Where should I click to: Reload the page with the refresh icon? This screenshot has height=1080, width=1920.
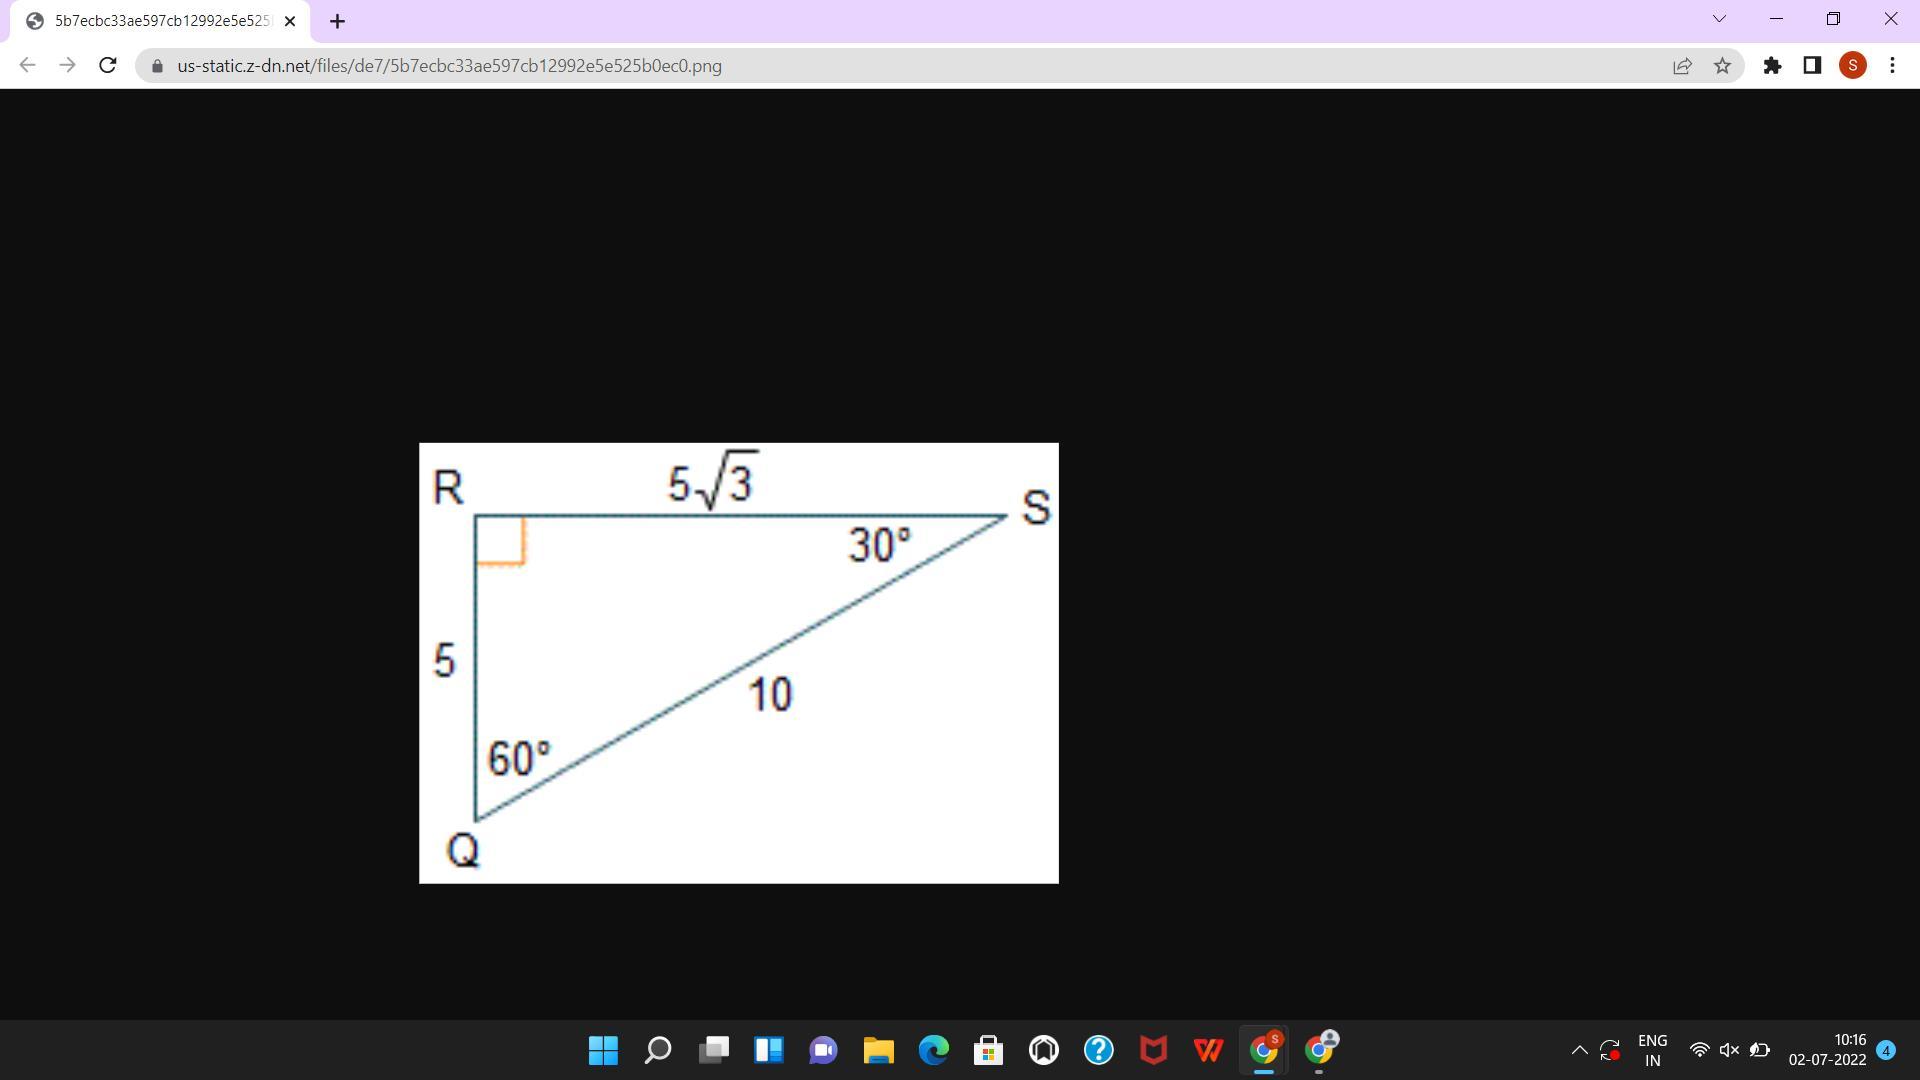(x=108, y=66)
